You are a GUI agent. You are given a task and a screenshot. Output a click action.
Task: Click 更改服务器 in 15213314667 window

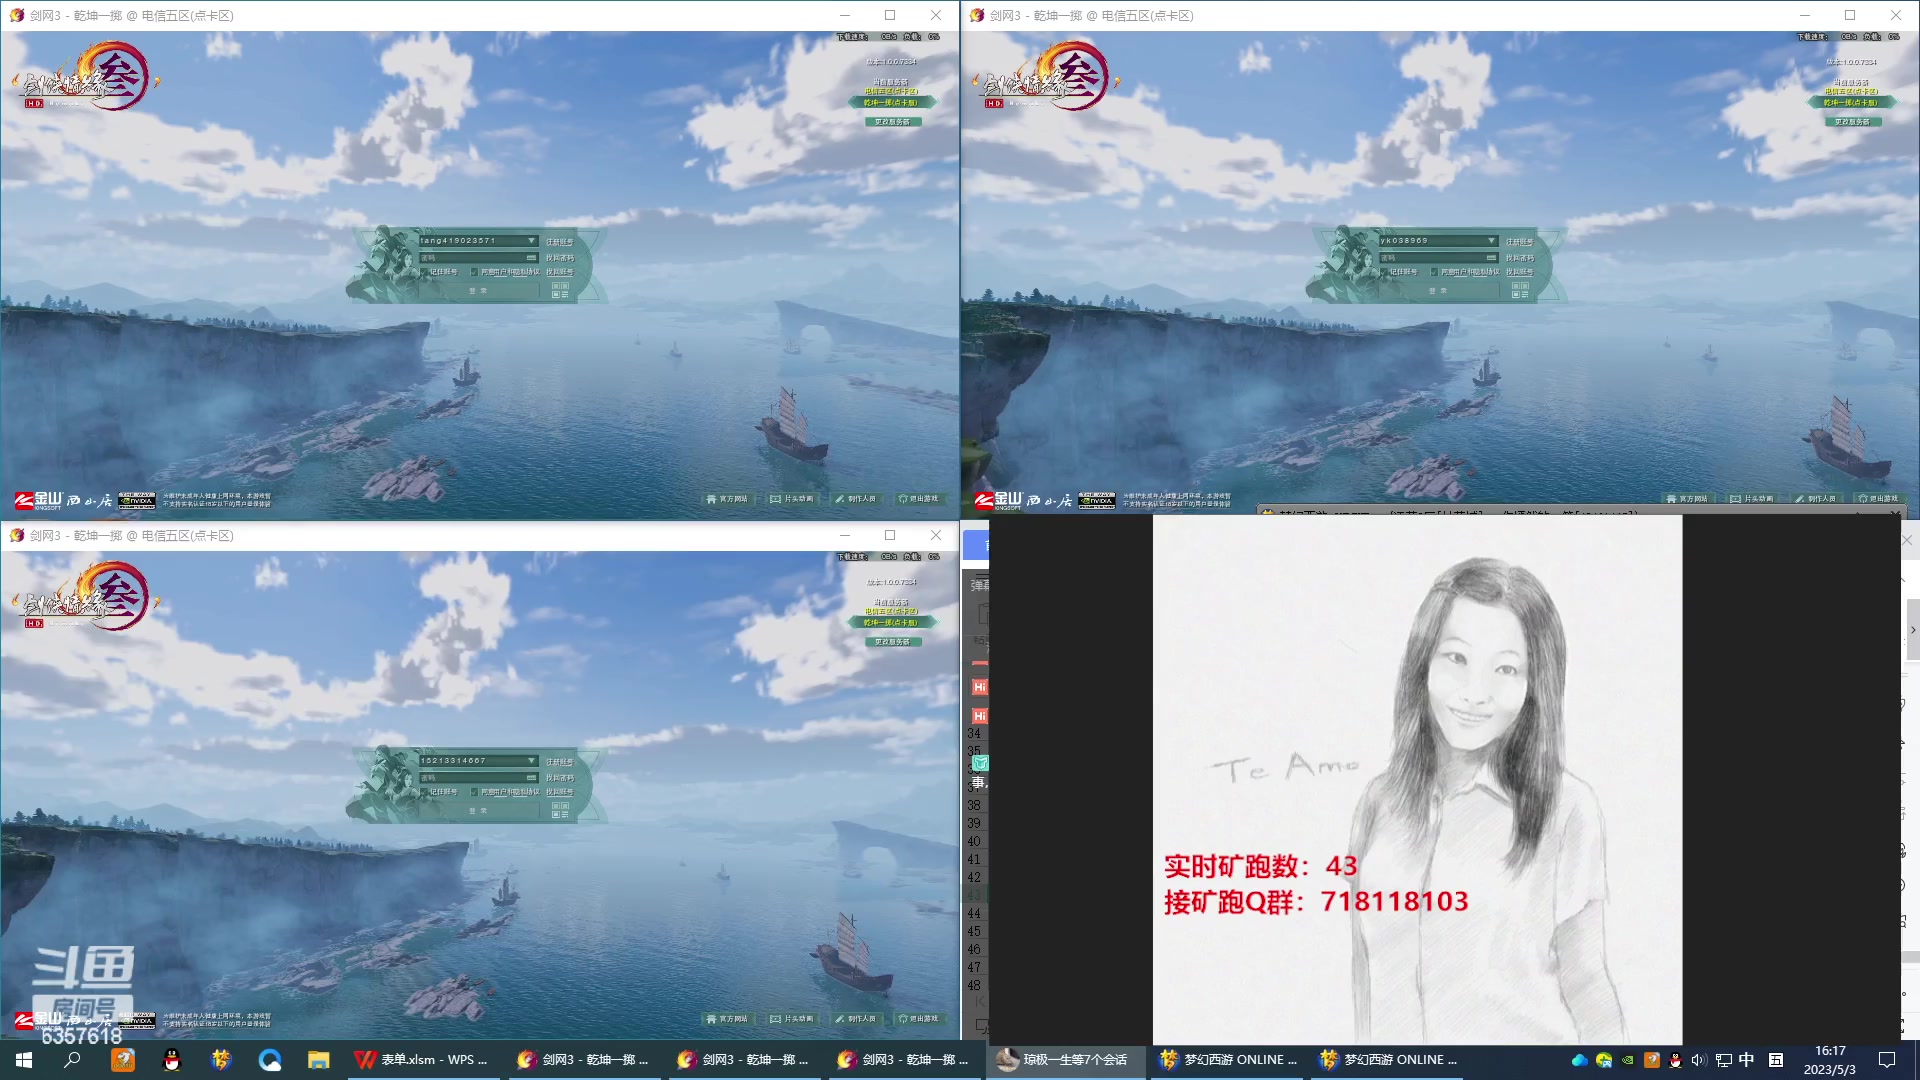(x=893, y=642)
